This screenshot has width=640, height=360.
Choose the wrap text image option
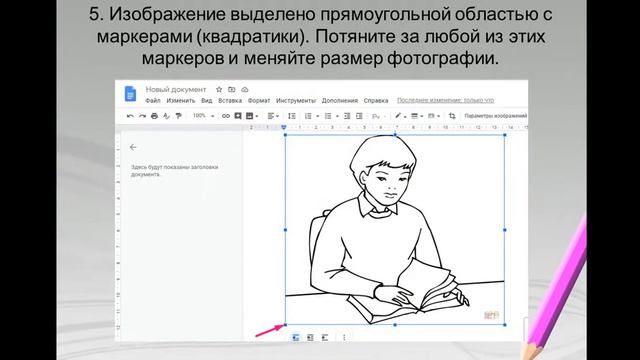pyautogui.click(x=310, y=338)
